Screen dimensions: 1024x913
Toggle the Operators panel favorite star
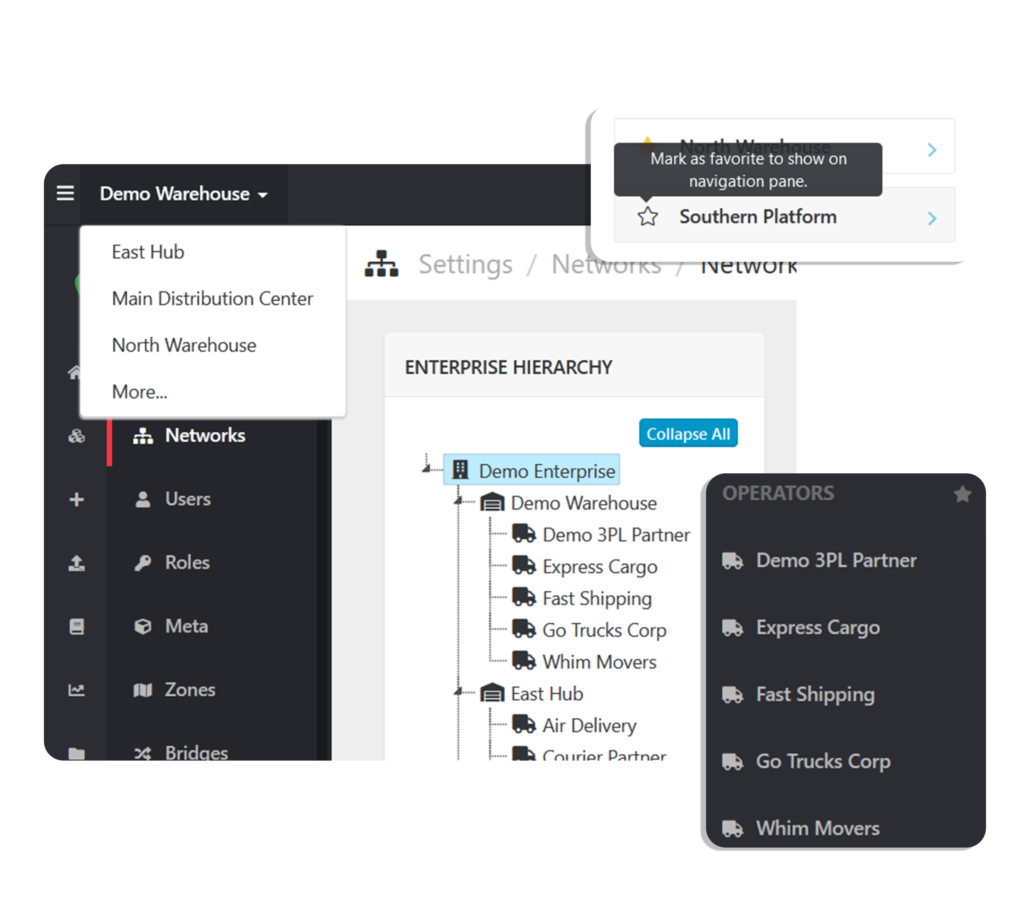(962, 494)
